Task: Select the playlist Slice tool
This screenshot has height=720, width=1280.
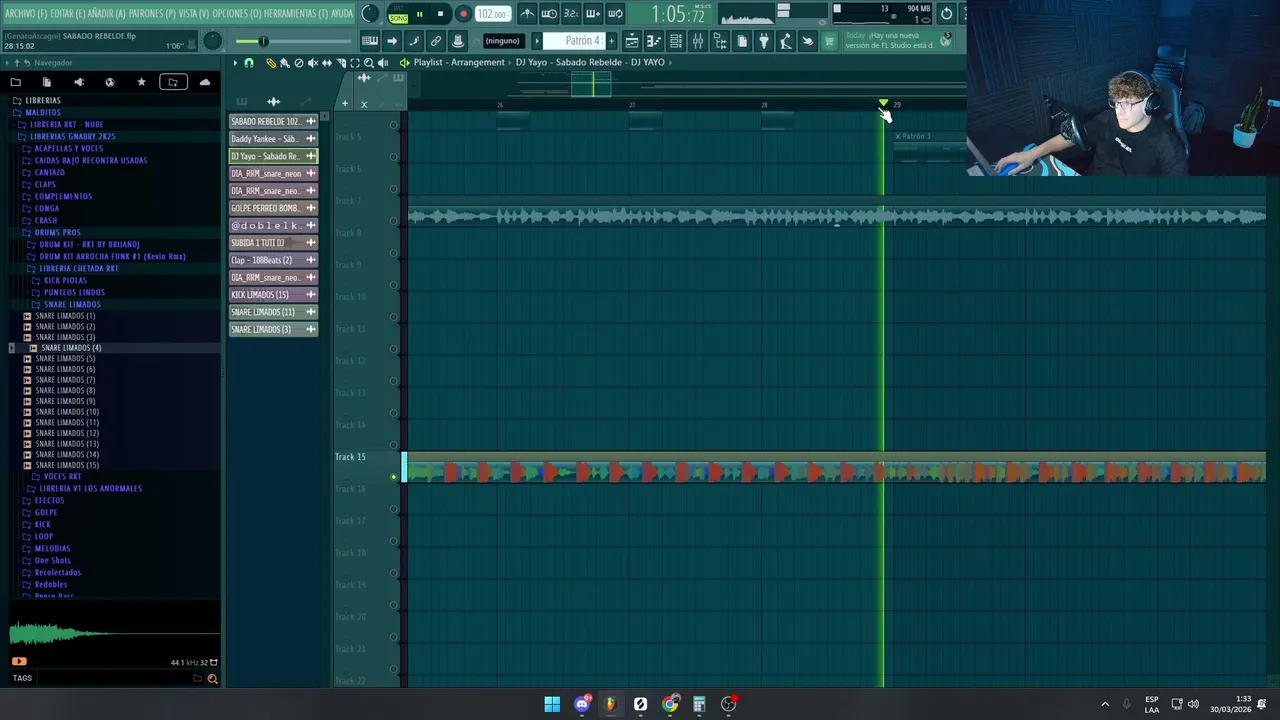Action: click(341, 63)
